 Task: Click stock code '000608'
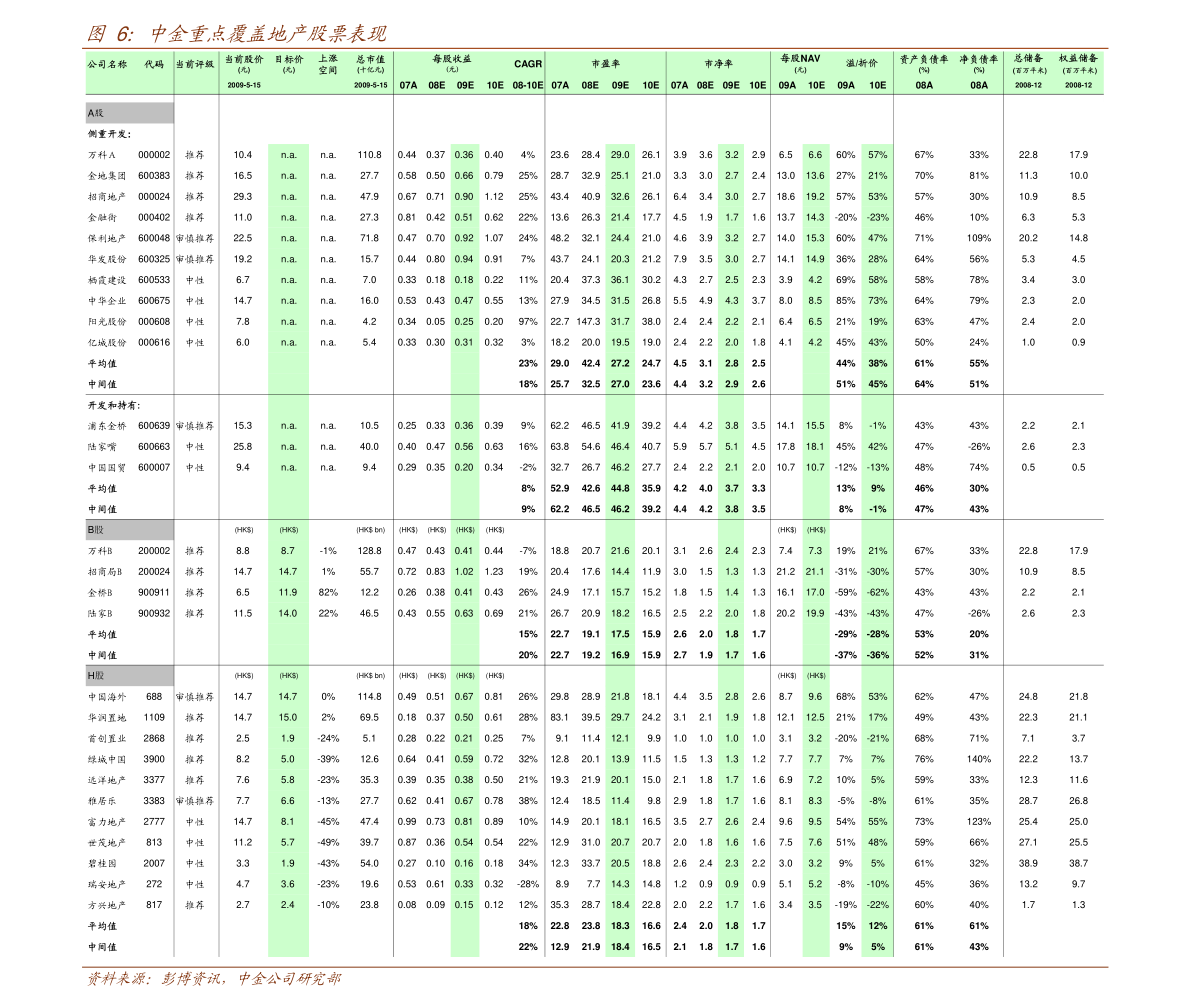(x=154, y=321)
